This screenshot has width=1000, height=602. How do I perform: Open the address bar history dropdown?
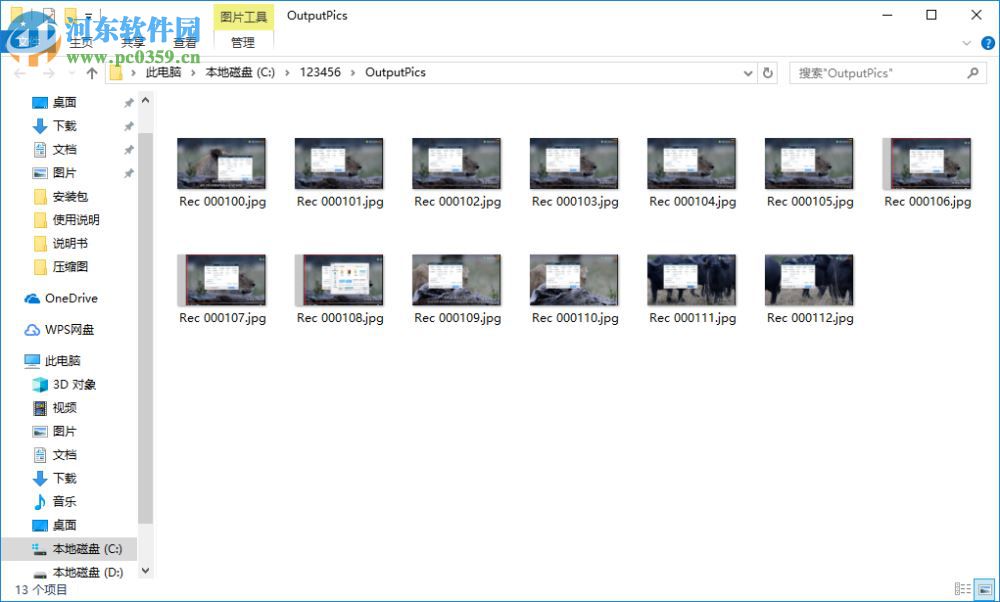746,72
